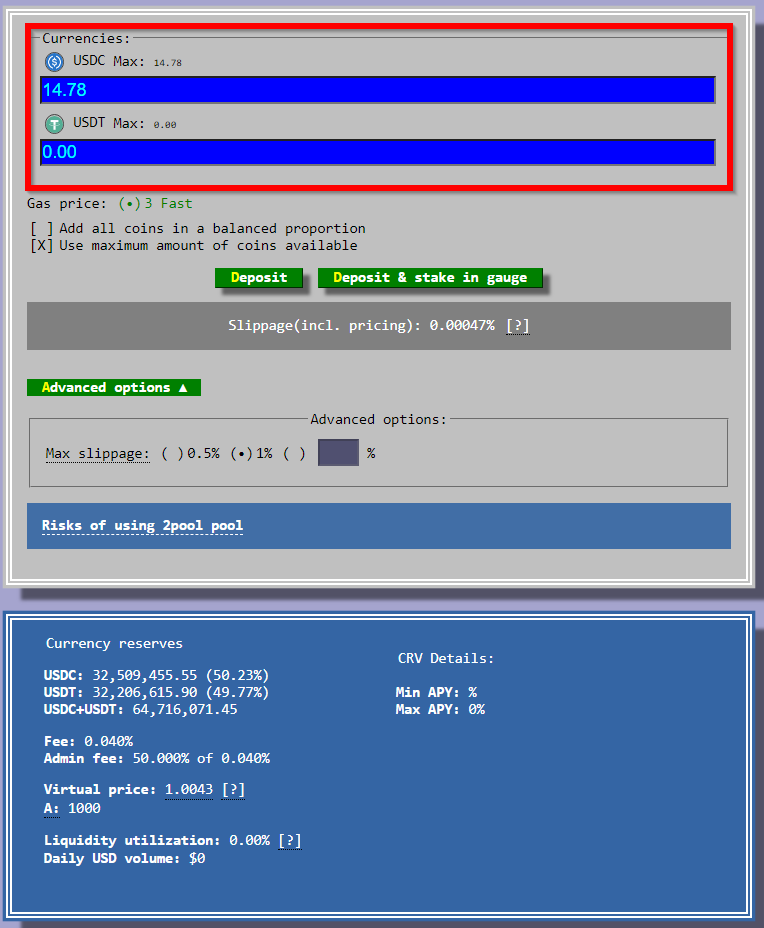This screenshot has width=764, height=928.
Task: Click the USDC+USDT total 64,716,071.45
Action: tap(185, 710)
